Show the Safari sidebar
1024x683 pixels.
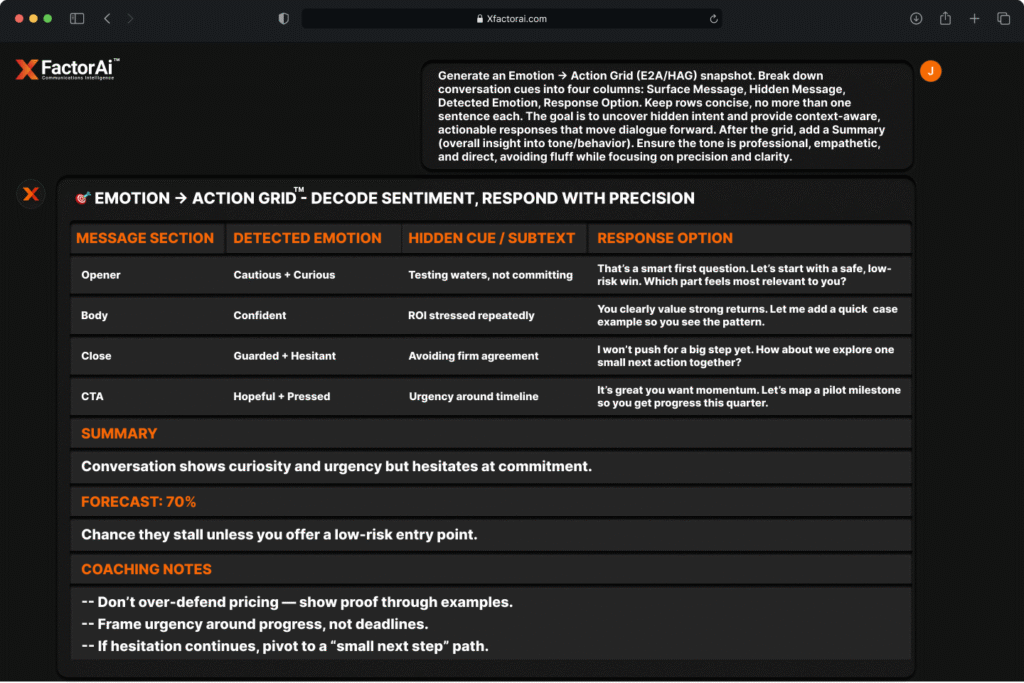pos(77,19)
